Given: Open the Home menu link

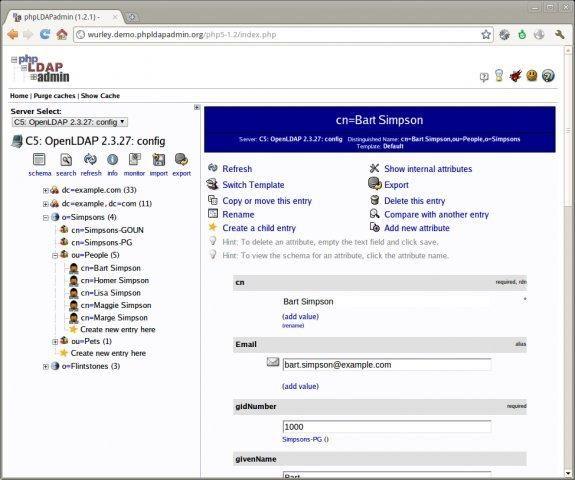Looking at the screenshot, I should coord(19,96).
